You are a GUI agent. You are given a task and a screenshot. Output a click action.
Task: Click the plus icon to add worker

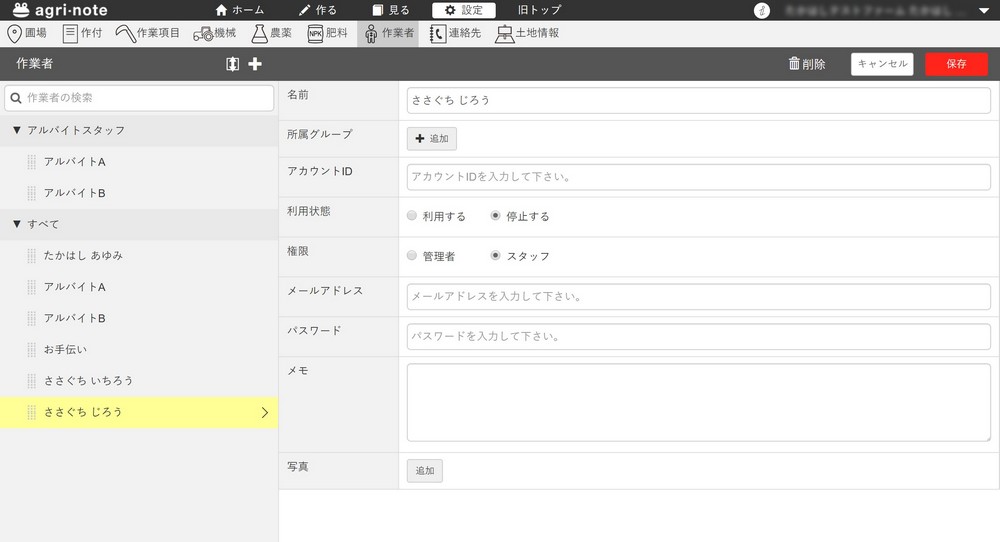pos(255,64)
